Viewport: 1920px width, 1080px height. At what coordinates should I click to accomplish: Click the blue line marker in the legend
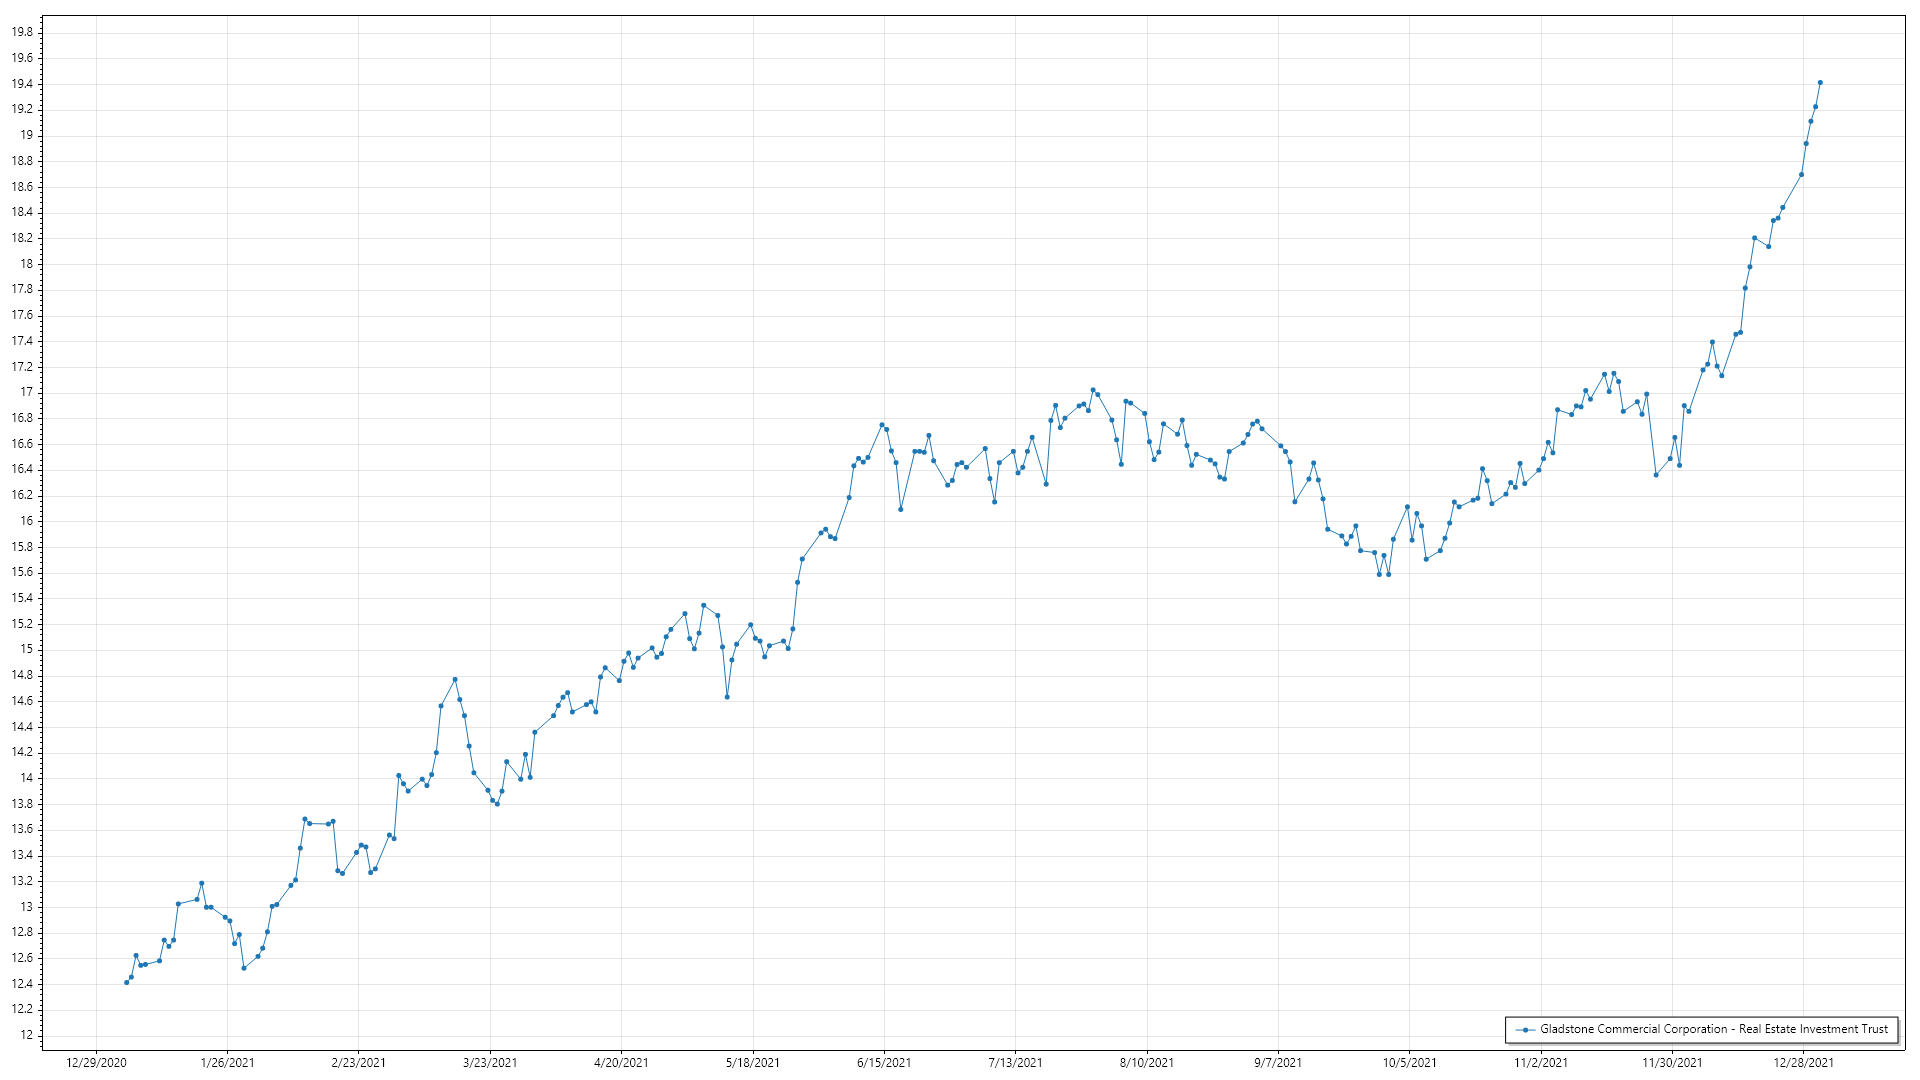(x=1525, y=1030)
